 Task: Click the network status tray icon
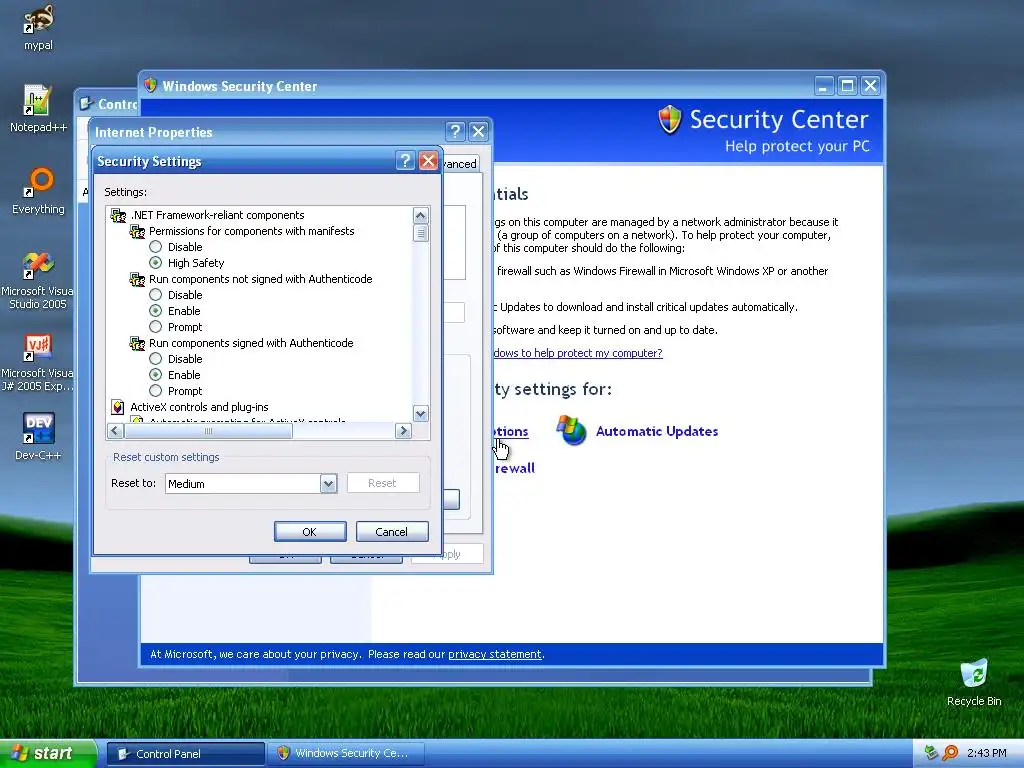932,753
